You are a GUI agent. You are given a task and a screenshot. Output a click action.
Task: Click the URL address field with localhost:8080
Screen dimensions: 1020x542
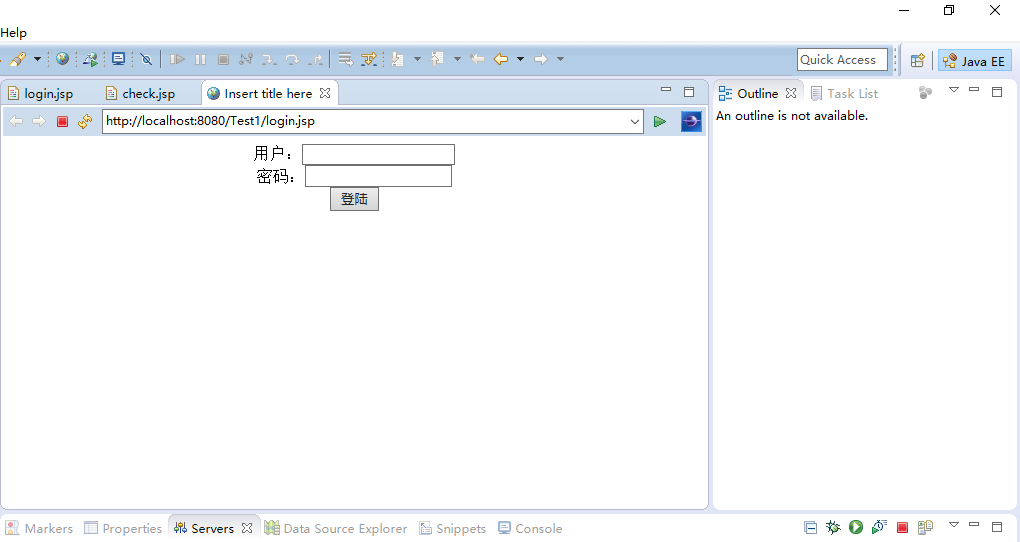pyautogui.click(x=366, y=121)
